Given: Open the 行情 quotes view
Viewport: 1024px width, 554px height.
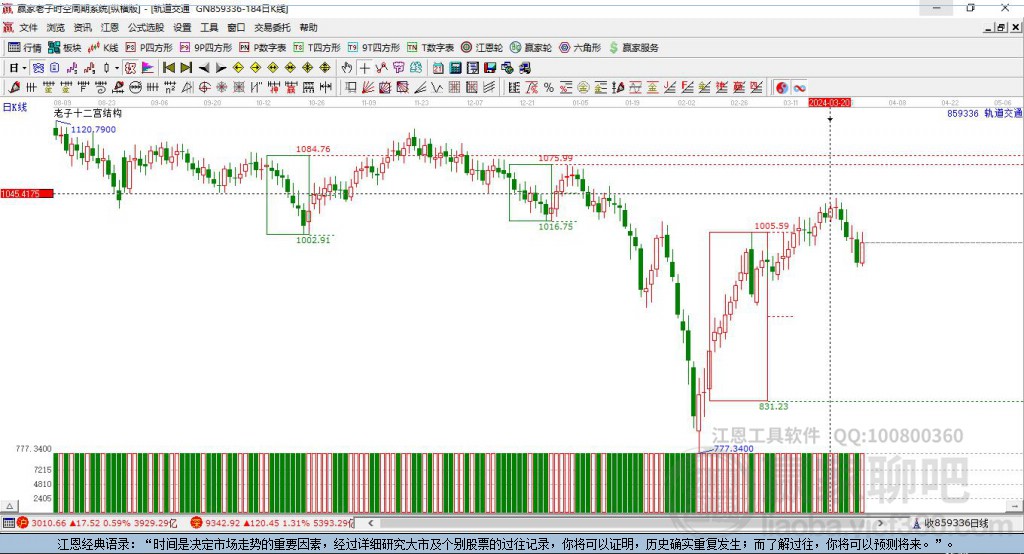Looking at the screenshot, I should point(25,48).
